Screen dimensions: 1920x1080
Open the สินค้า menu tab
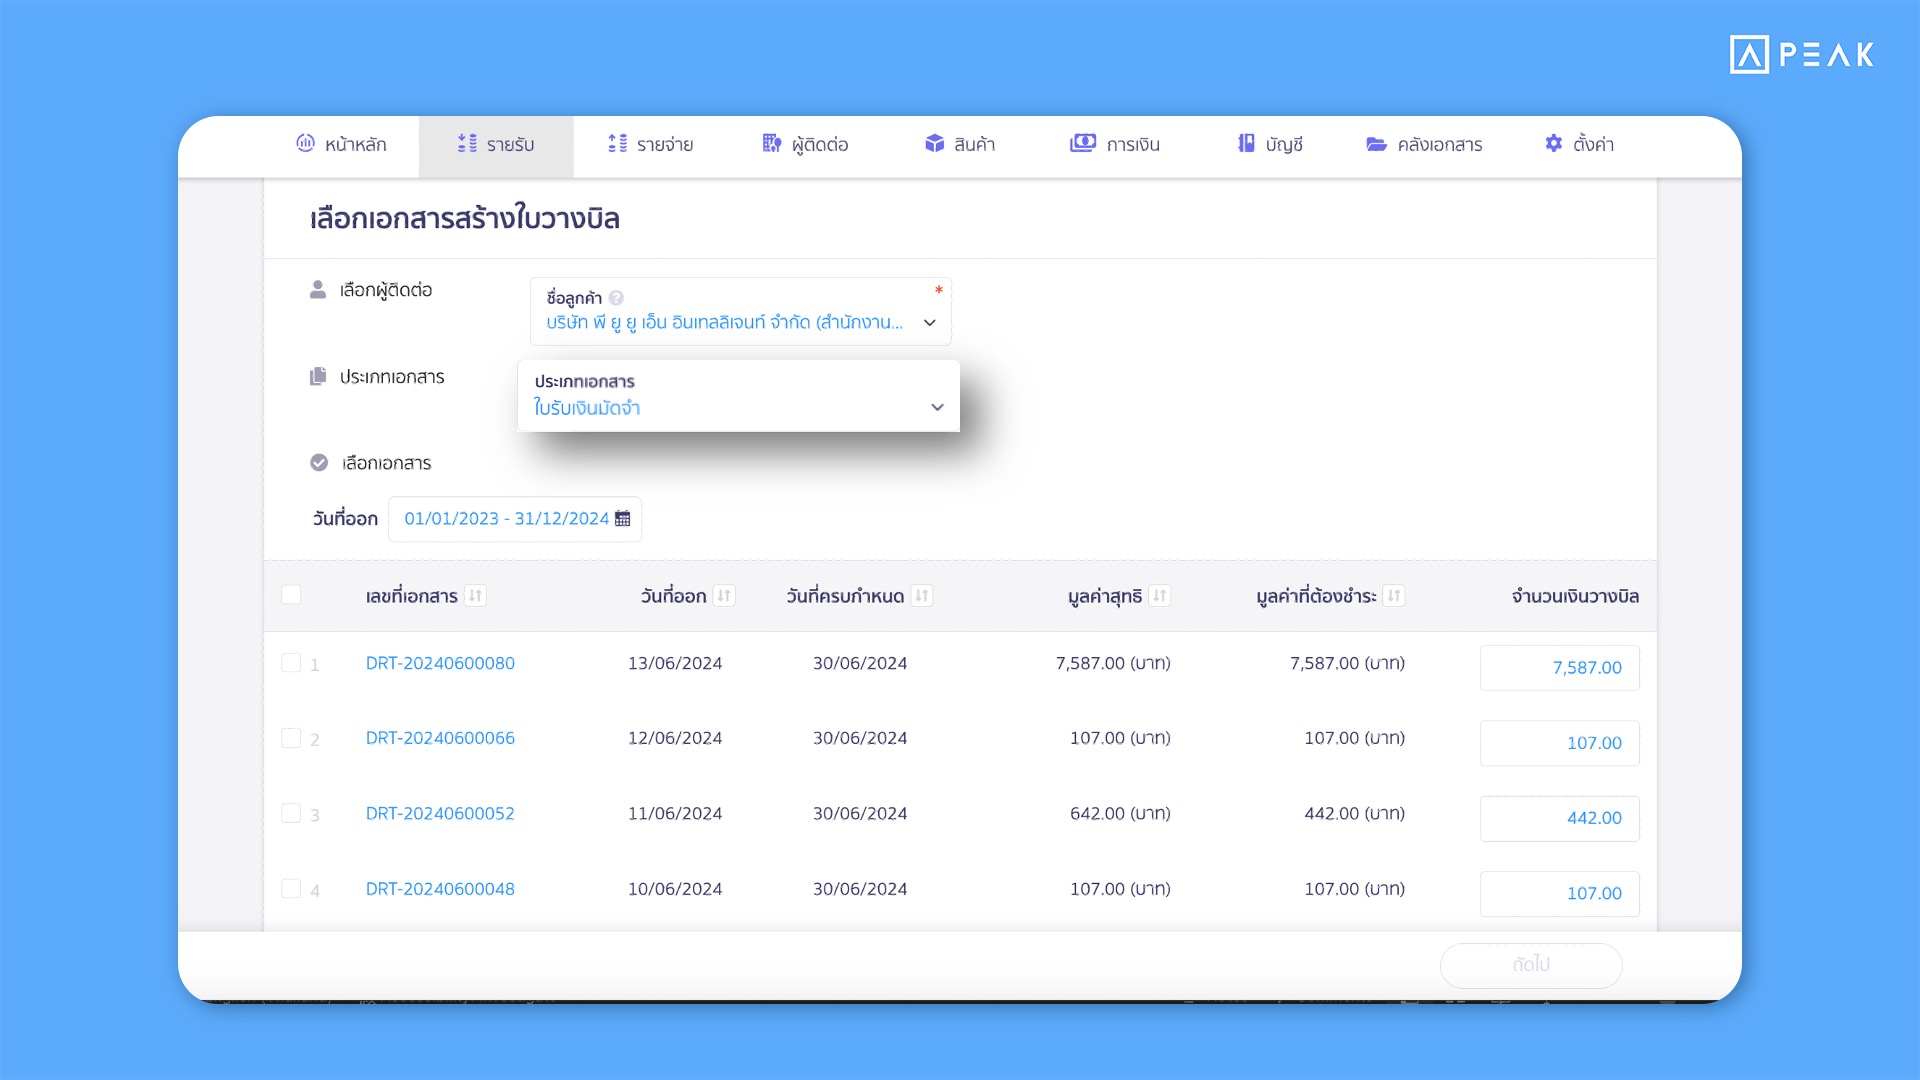(960, 145)
